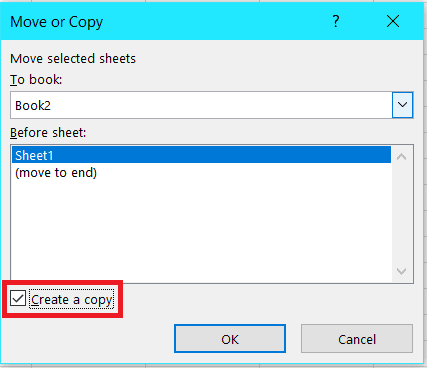This screenshot has height=368, width=427.
Task: Click the list's scroll down arrow
Action: coord(402,271)
